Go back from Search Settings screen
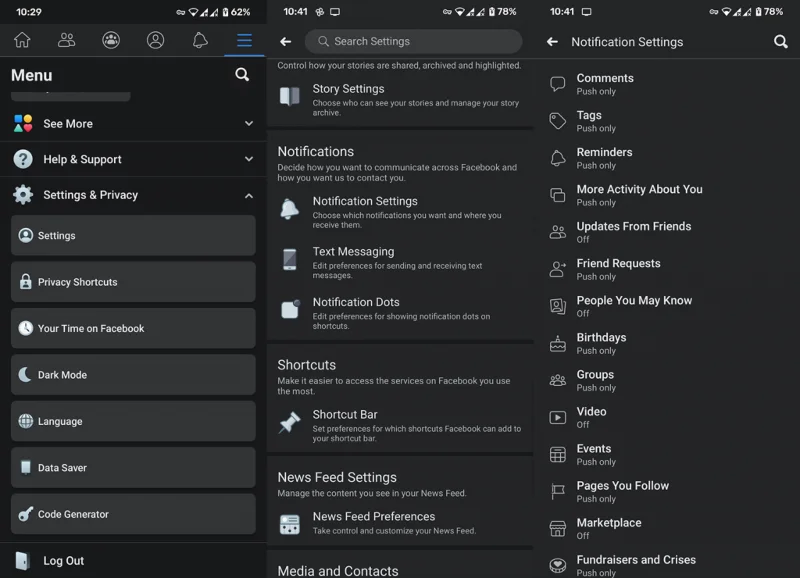 (286, 41)
